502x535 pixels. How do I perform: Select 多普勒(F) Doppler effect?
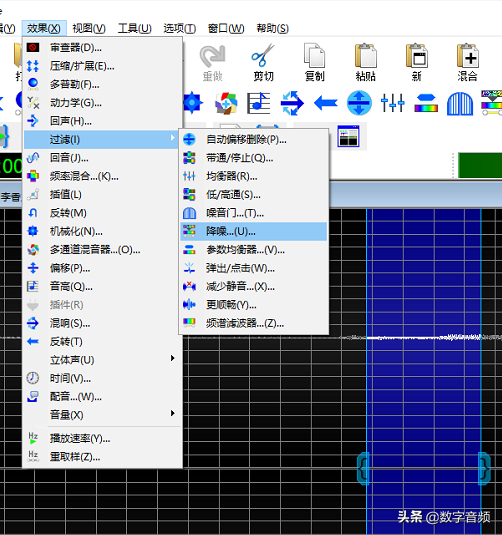pyautogui.click(x=102, y=84)
